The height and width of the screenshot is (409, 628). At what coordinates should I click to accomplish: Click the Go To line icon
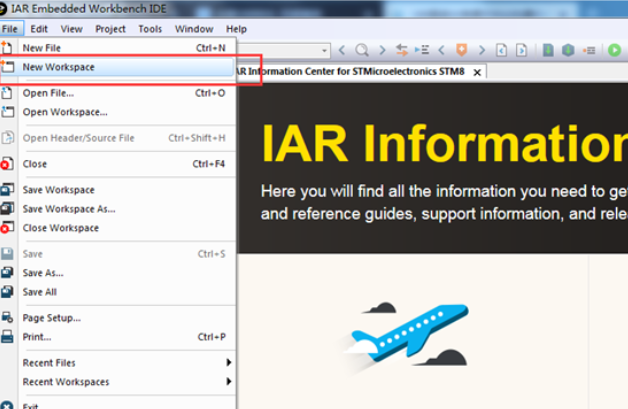click(x=422, y=50)
